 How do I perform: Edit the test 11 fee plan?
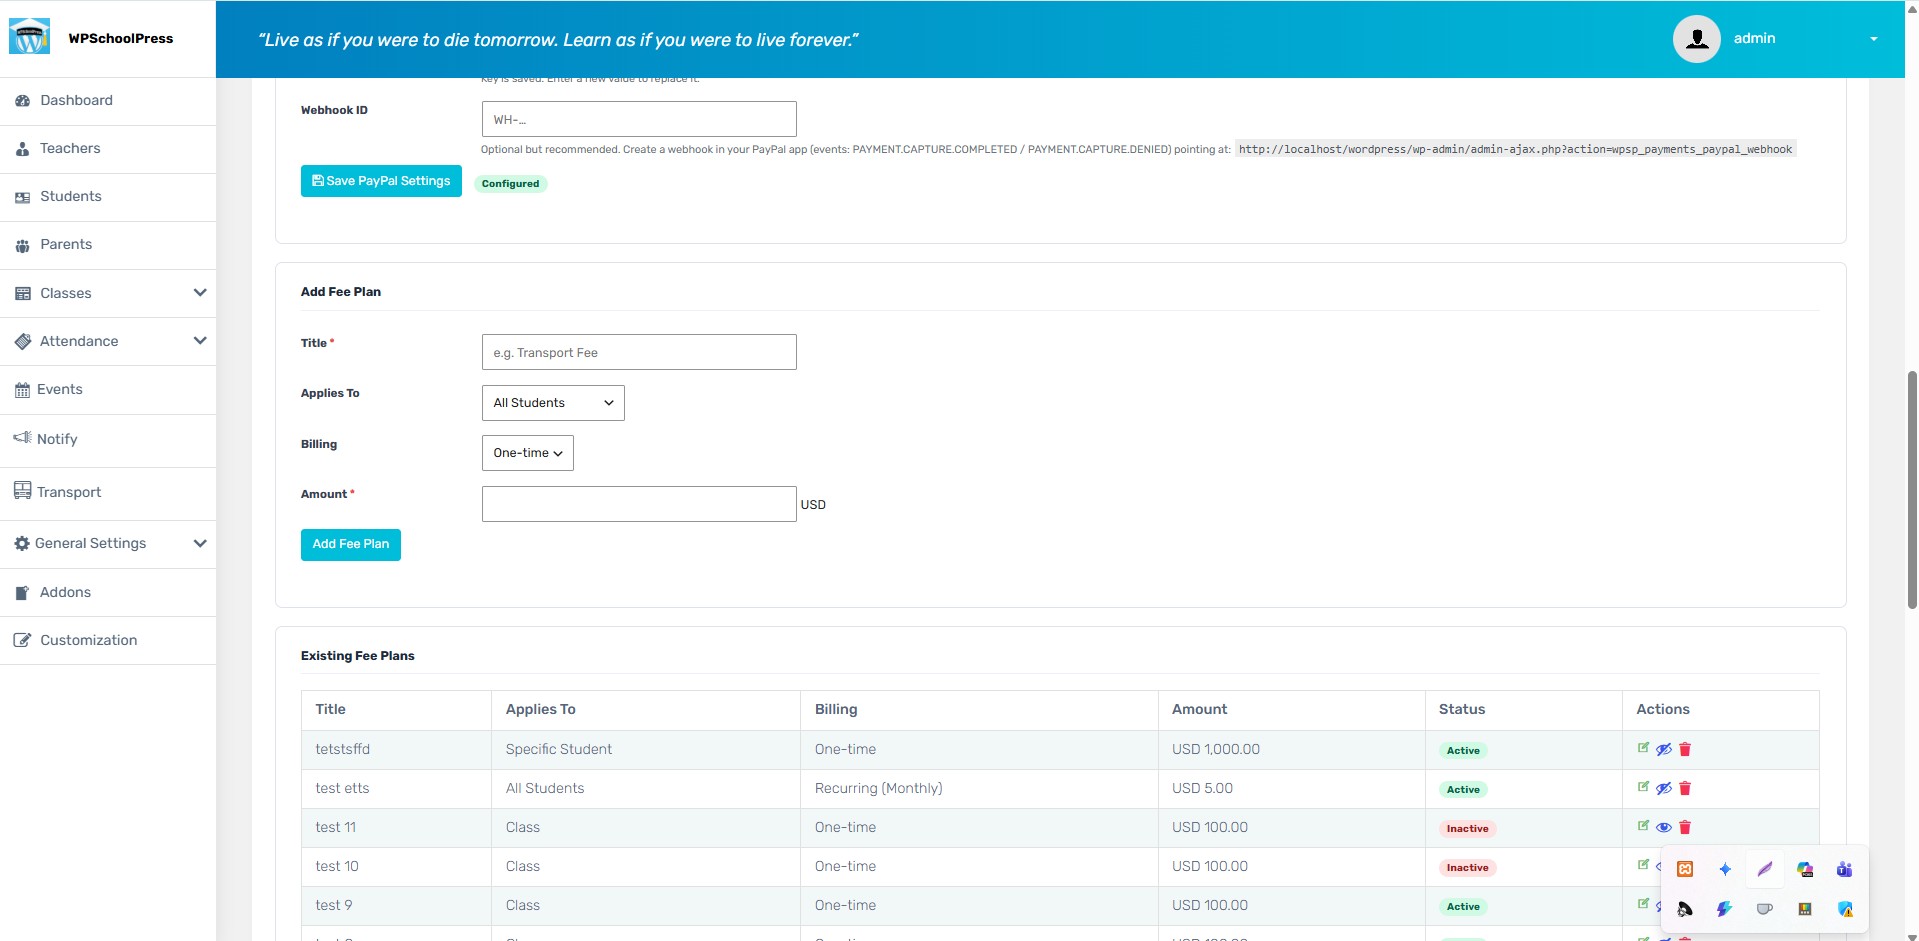tap(1643, 826)
